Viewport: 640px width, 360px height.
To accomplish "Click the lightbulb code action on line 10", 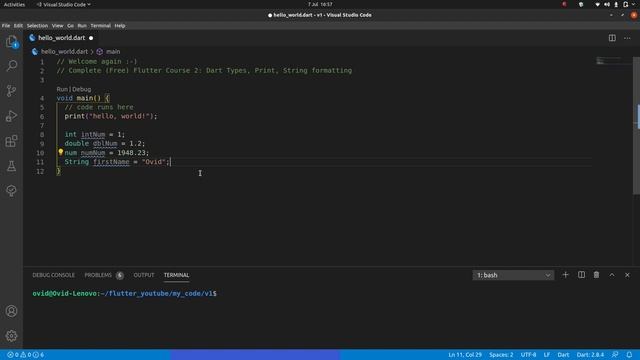I will pyautogui.click(x=60, y=152).
